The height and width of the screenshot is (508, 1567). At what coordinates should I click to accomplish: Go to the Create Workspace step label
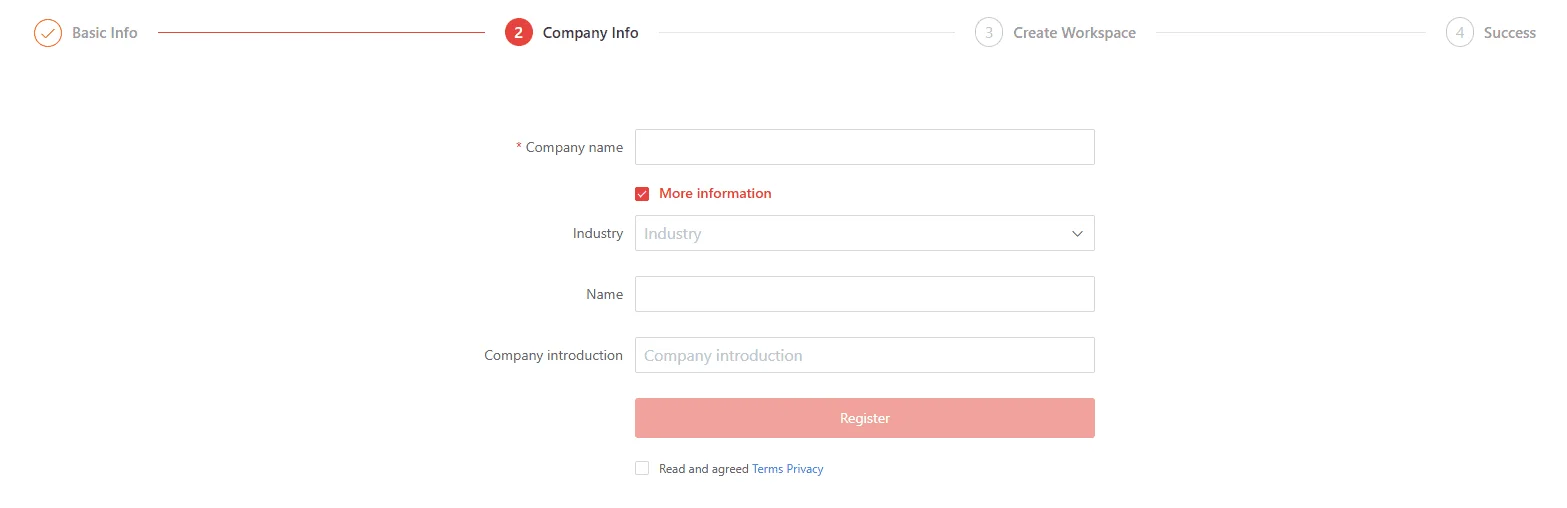point(1075,33)
